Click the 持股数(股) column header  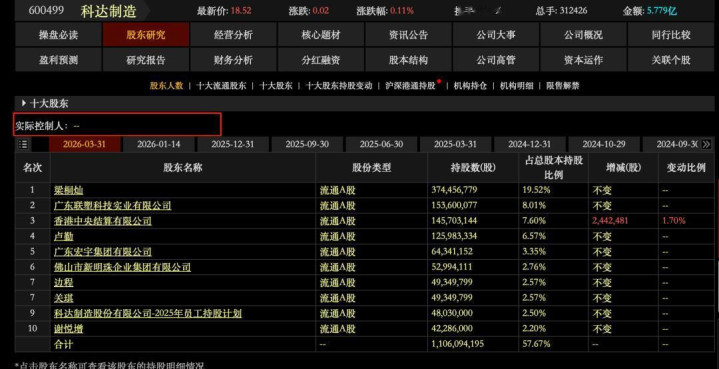pyautogui.click(x=473, y=168)
